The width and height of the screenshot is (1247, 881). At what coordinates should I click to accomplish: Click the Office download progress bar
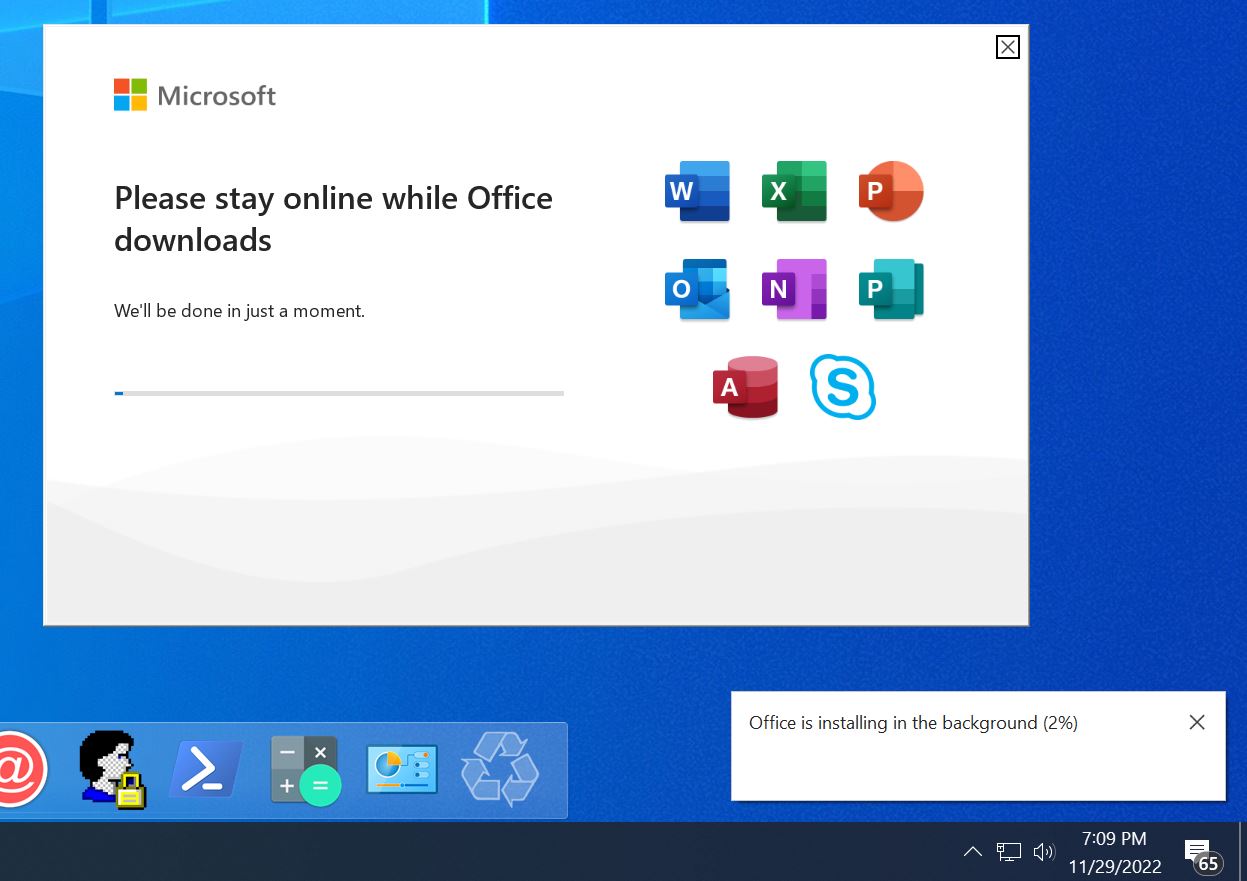[x=339, y=393]
